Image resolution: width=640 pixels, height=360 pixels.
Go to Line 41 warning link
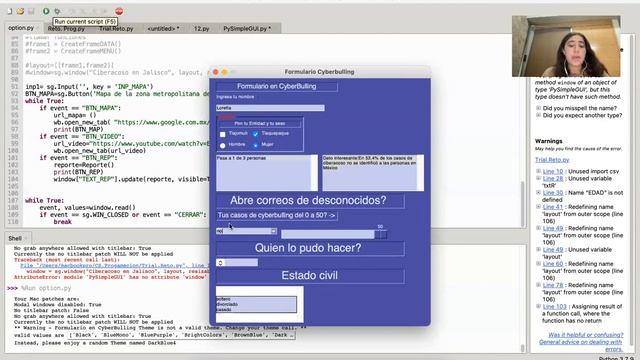pyautogui.click(x=553, y=207)
